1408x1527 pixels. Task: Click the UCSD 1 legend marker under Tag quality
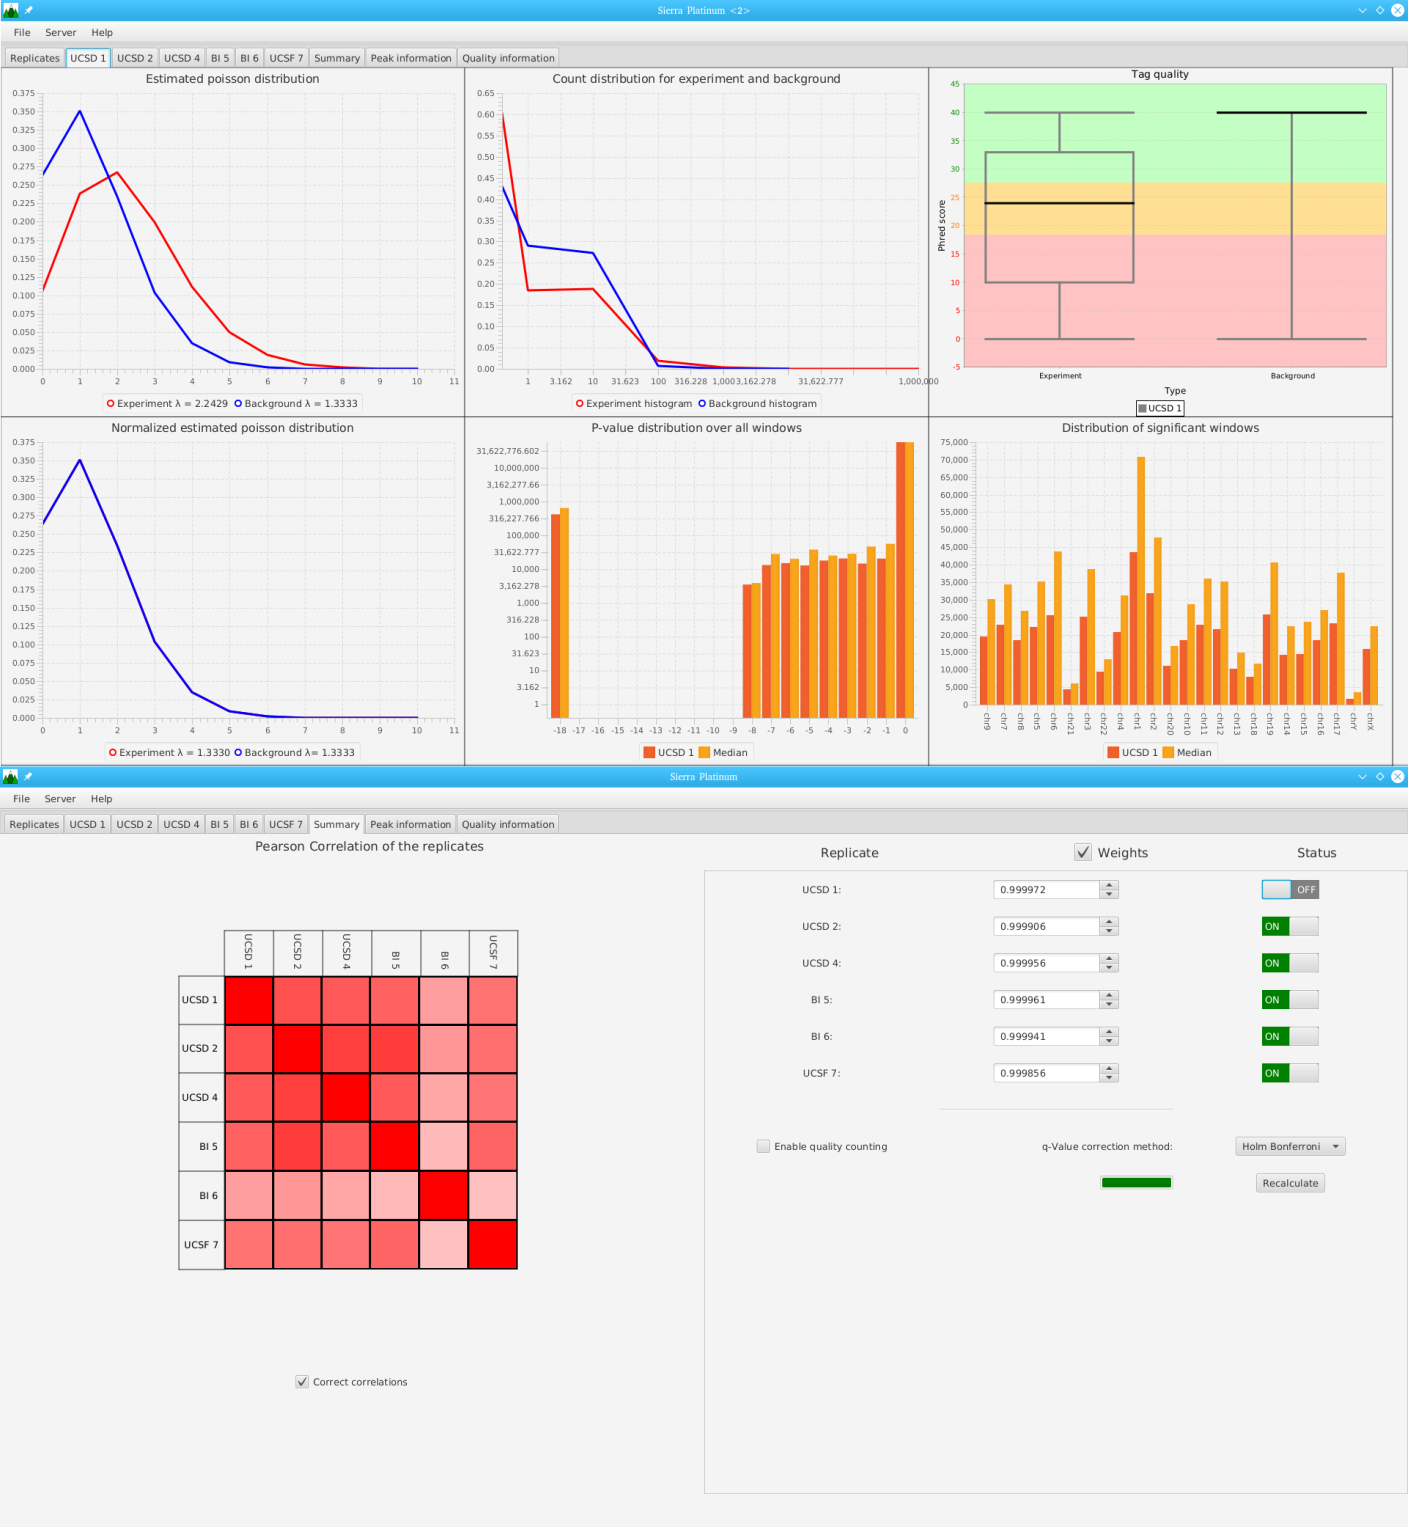pos(1142,408)
